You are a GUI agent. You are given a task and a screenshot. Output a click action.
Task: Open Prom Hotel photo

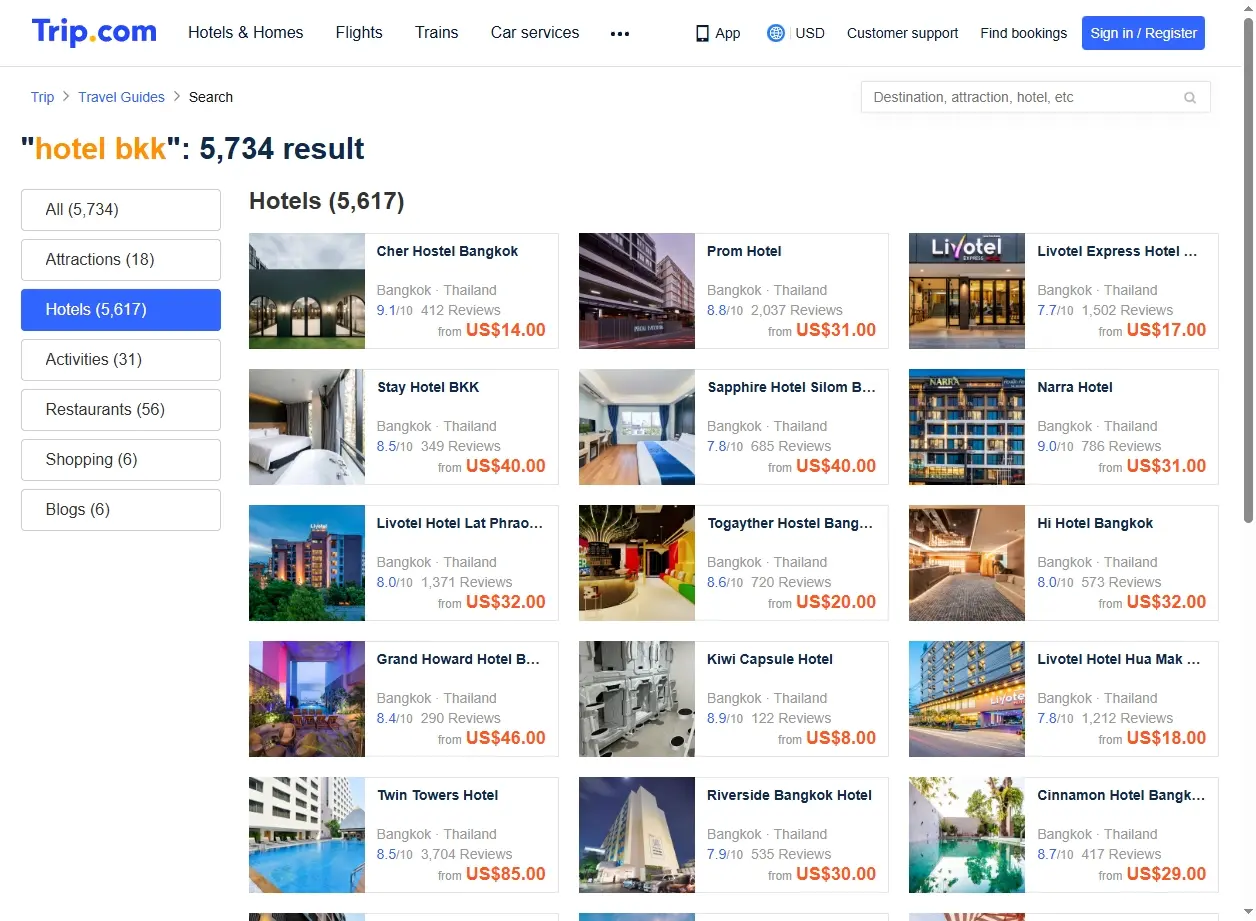[x=637, y=291]
